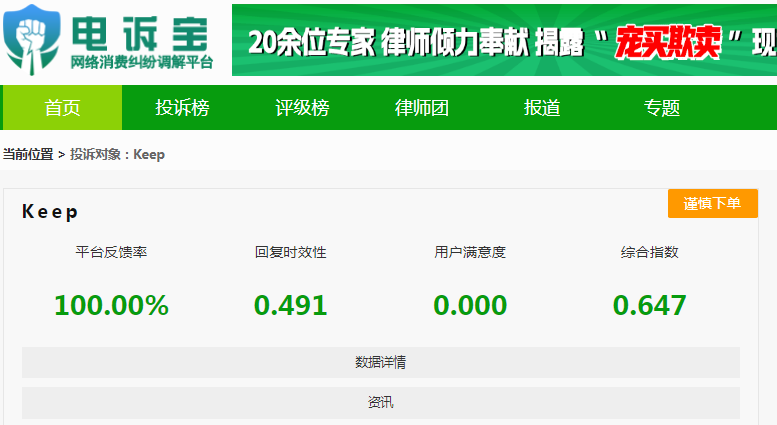Viewport: 777px width, 425px height.
Task: Click the 0.491 reply timeliness value
Action: (x=291, y=305)
